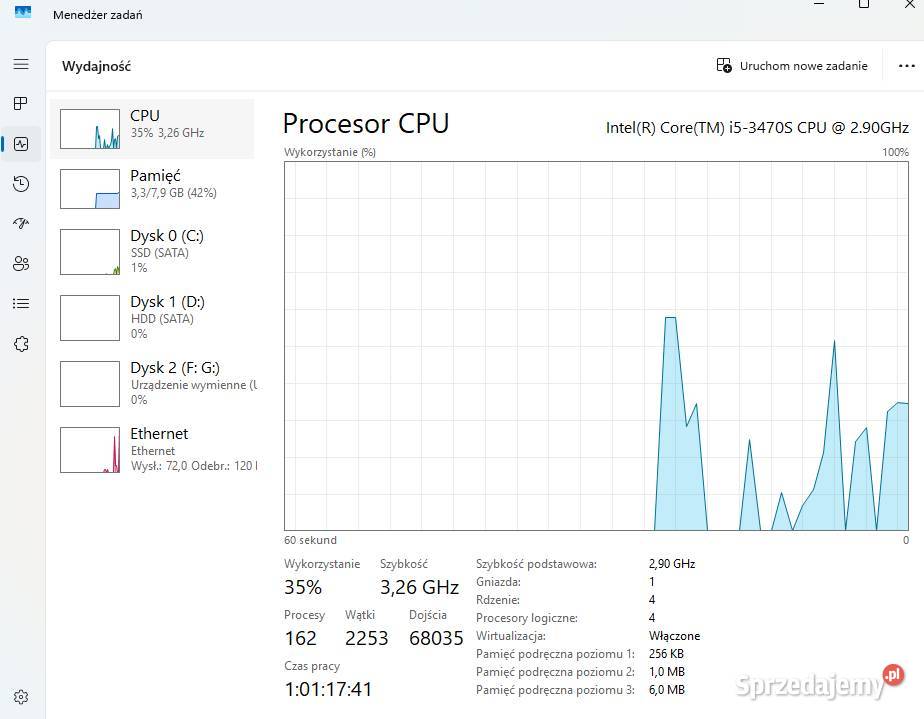
Task: Open the services view
Action: [x=21, y=343]
